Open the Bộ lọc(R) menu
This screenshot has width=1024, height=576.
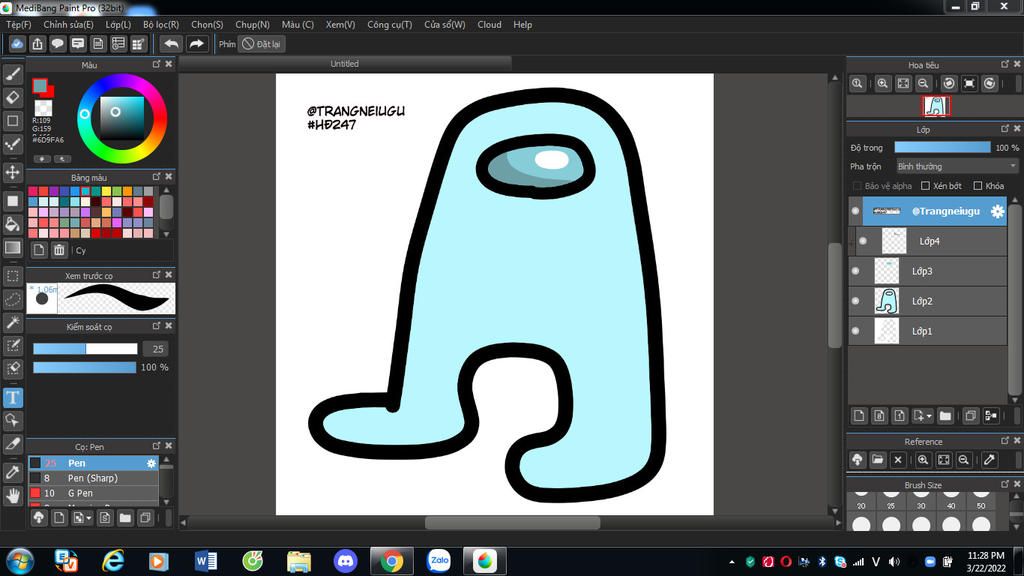click(161, 25)
